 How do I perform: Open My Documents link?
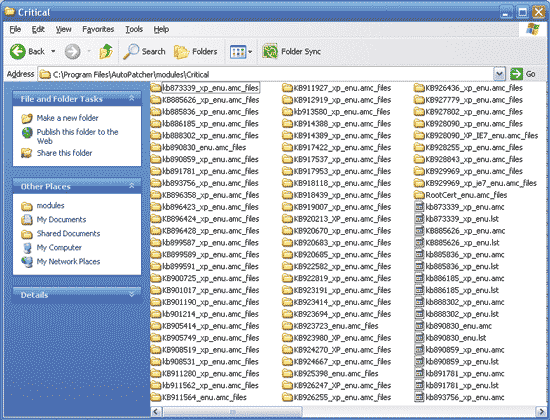coord(61,220)
